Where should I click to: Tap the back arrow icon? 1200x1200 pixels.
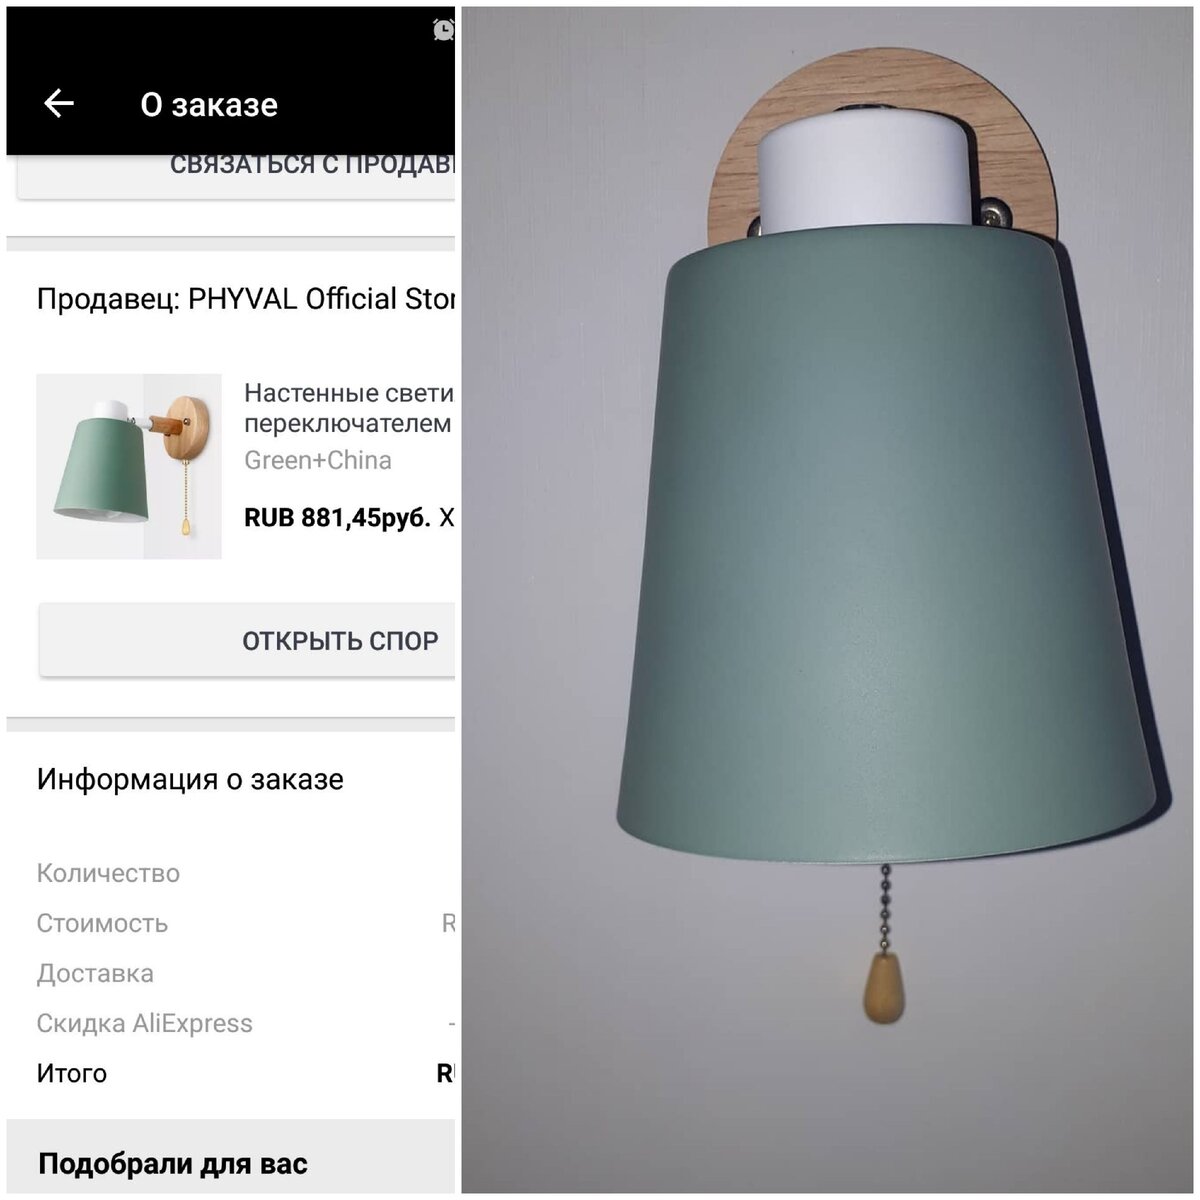pyautogui.click(x=59, y=103)
